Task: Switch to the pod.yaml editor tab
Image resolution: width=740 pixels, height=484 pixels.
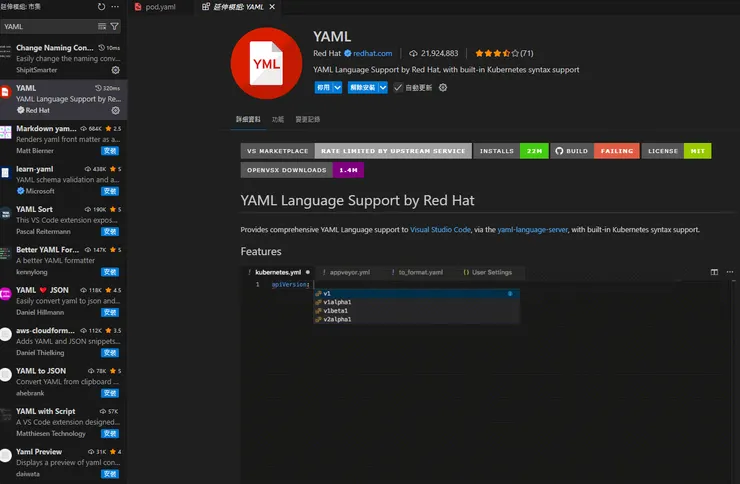Action: click(x=160, y=7)
